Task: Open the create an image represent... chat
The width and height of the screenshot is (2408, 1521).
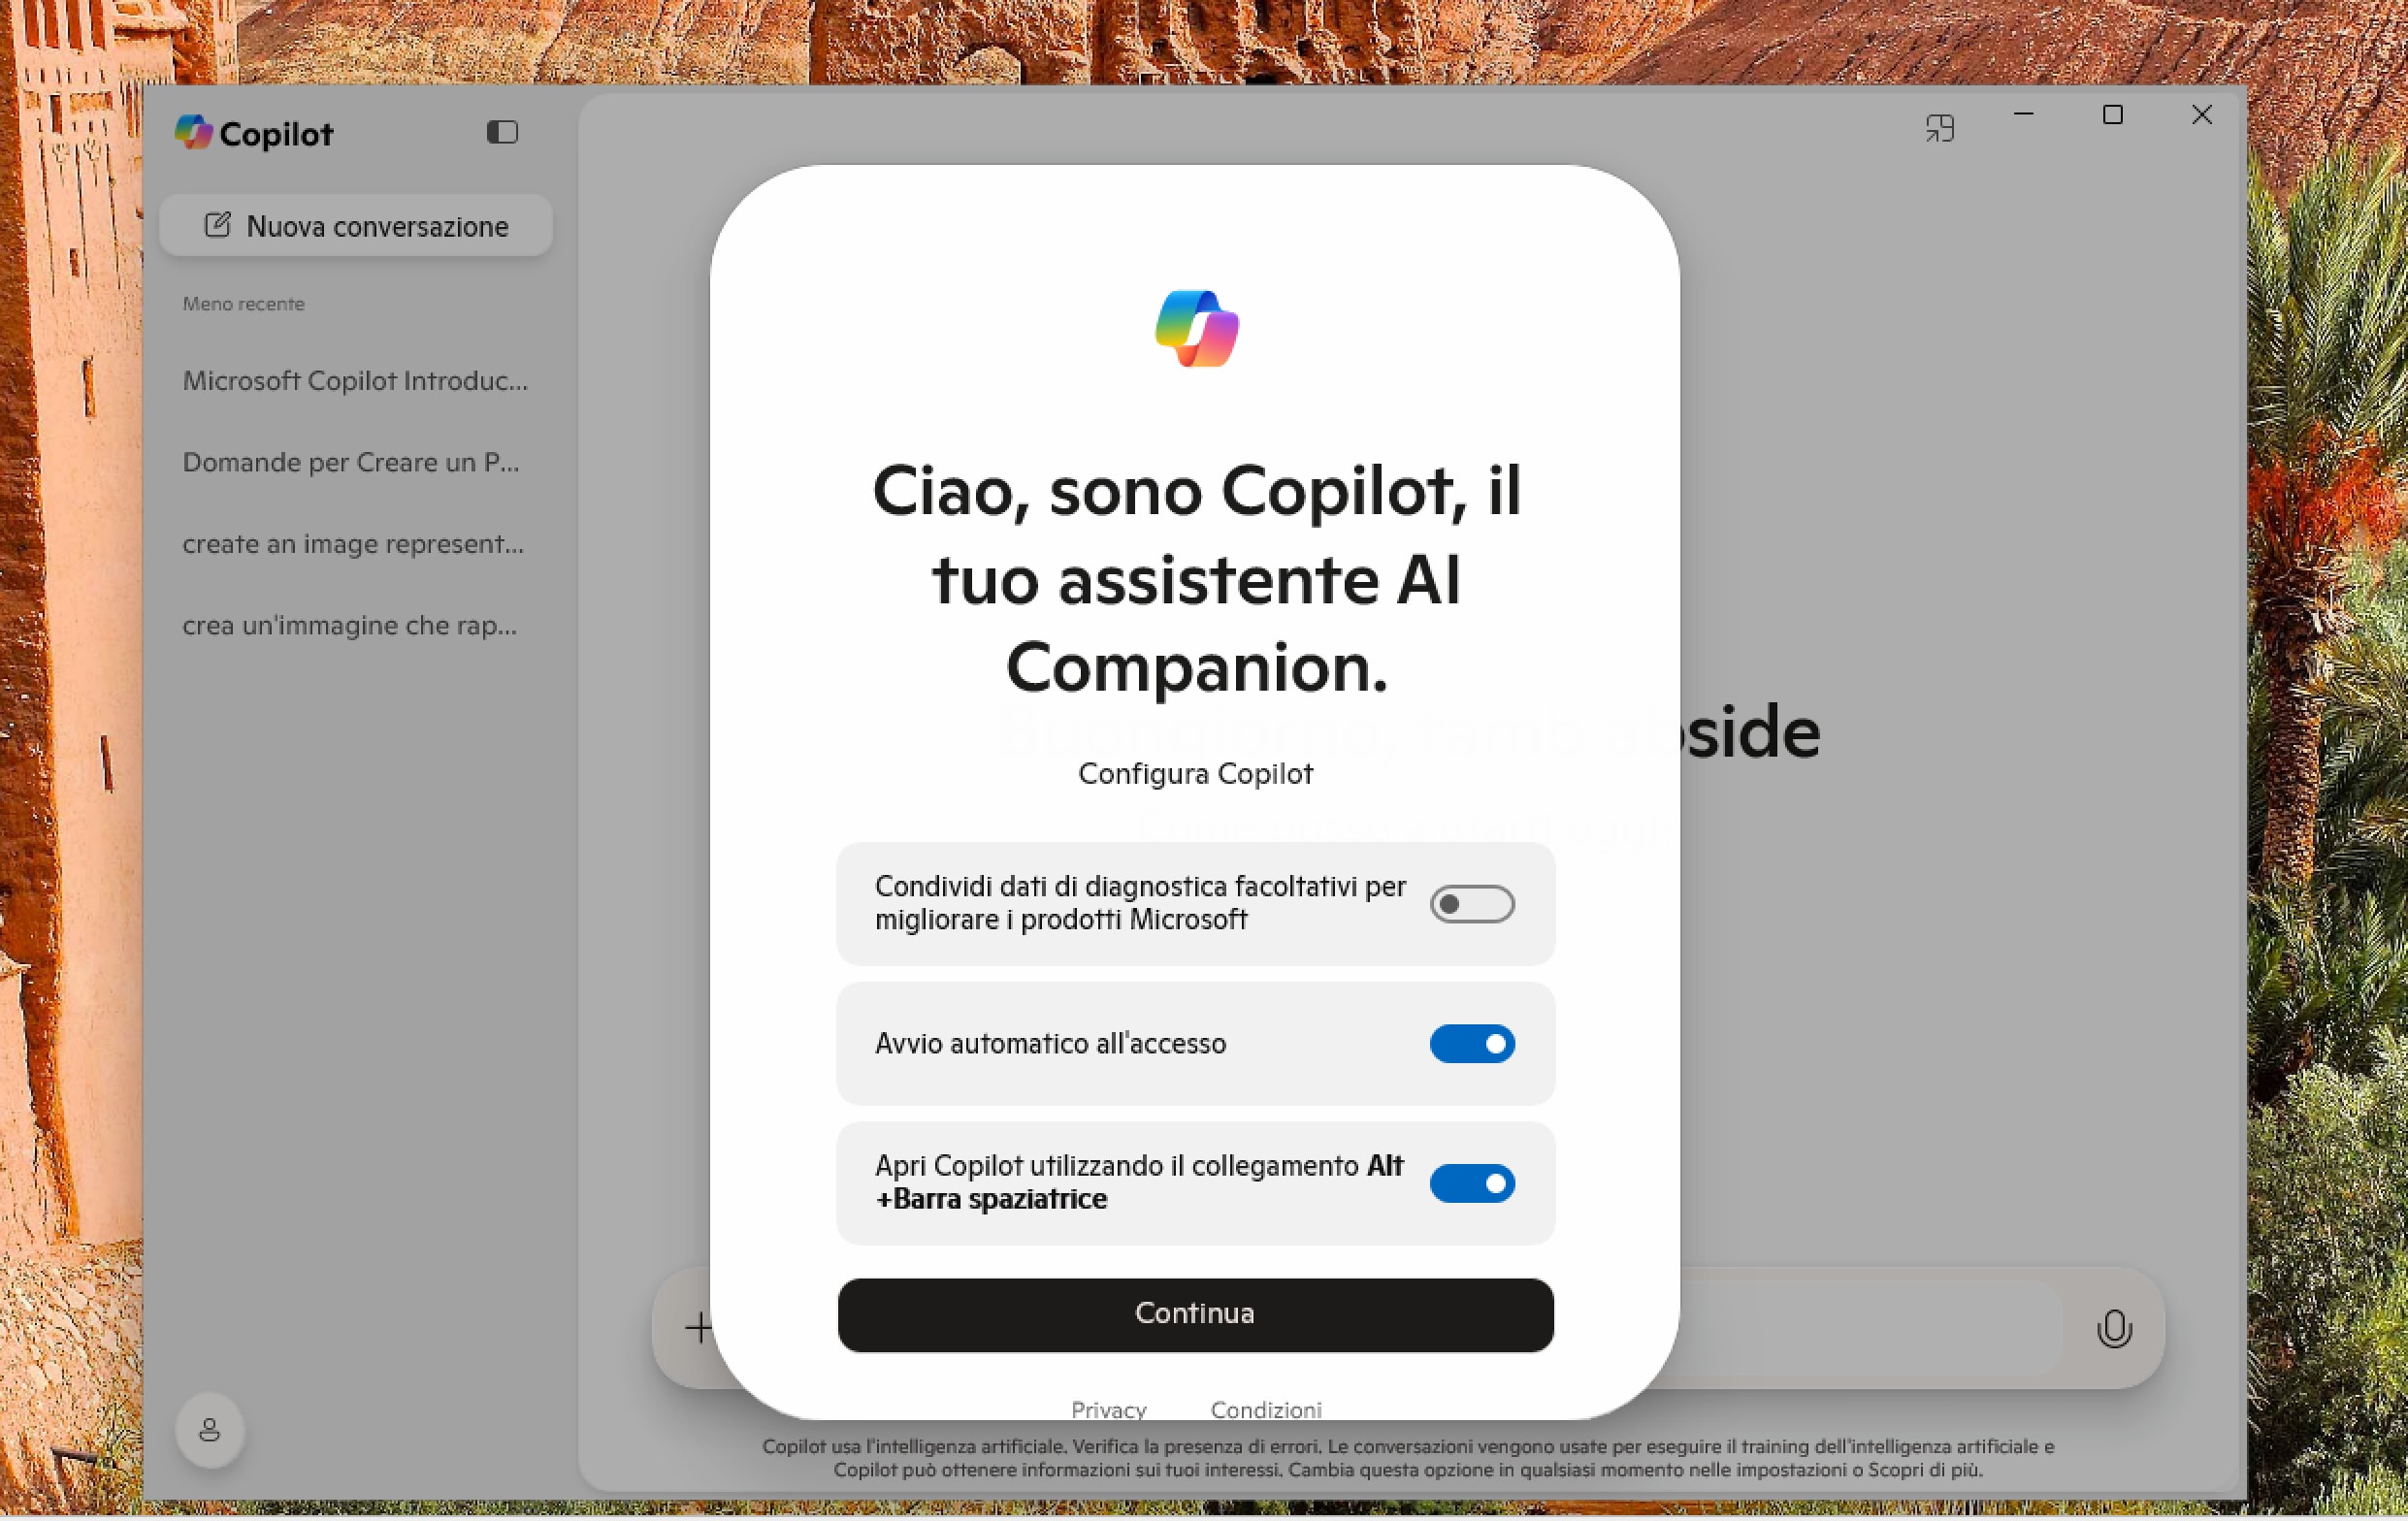Action: click(x=353, y=543)
